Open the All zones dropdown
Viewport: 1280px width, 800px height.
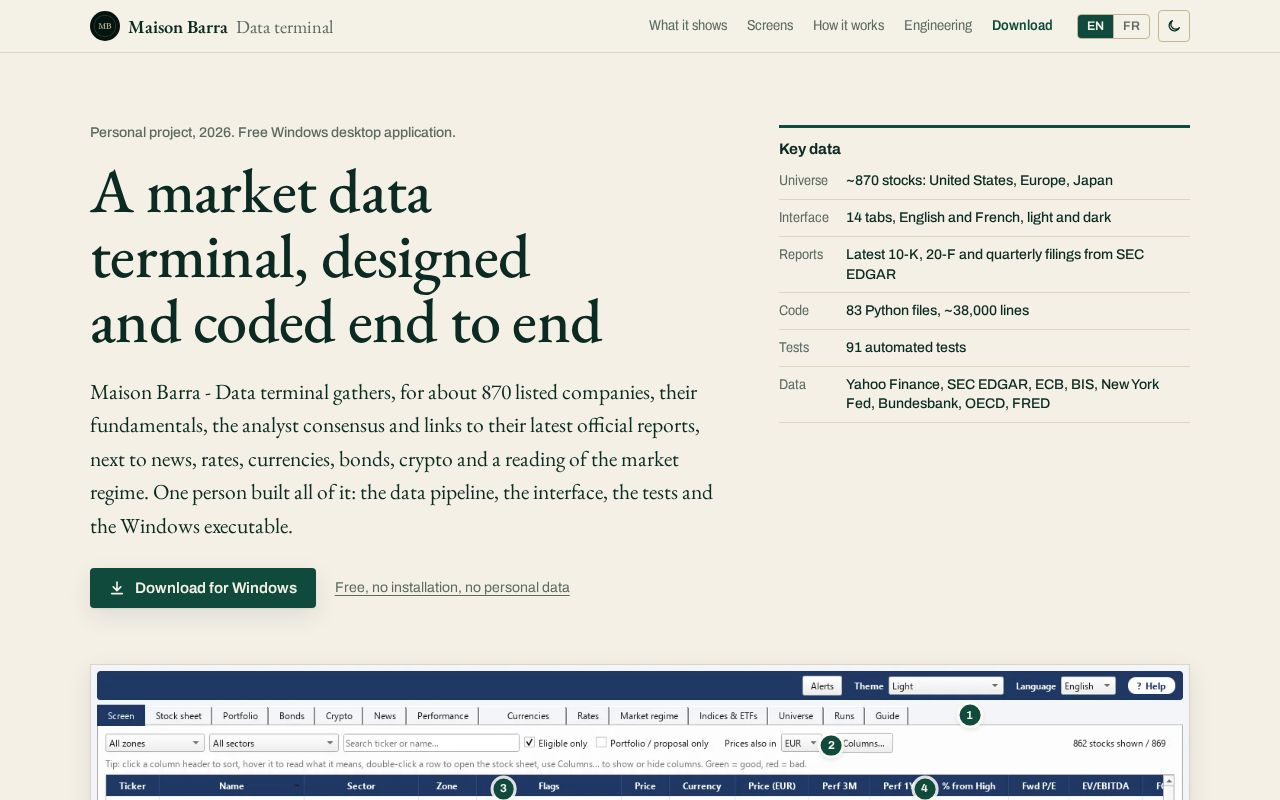(155, 743)
